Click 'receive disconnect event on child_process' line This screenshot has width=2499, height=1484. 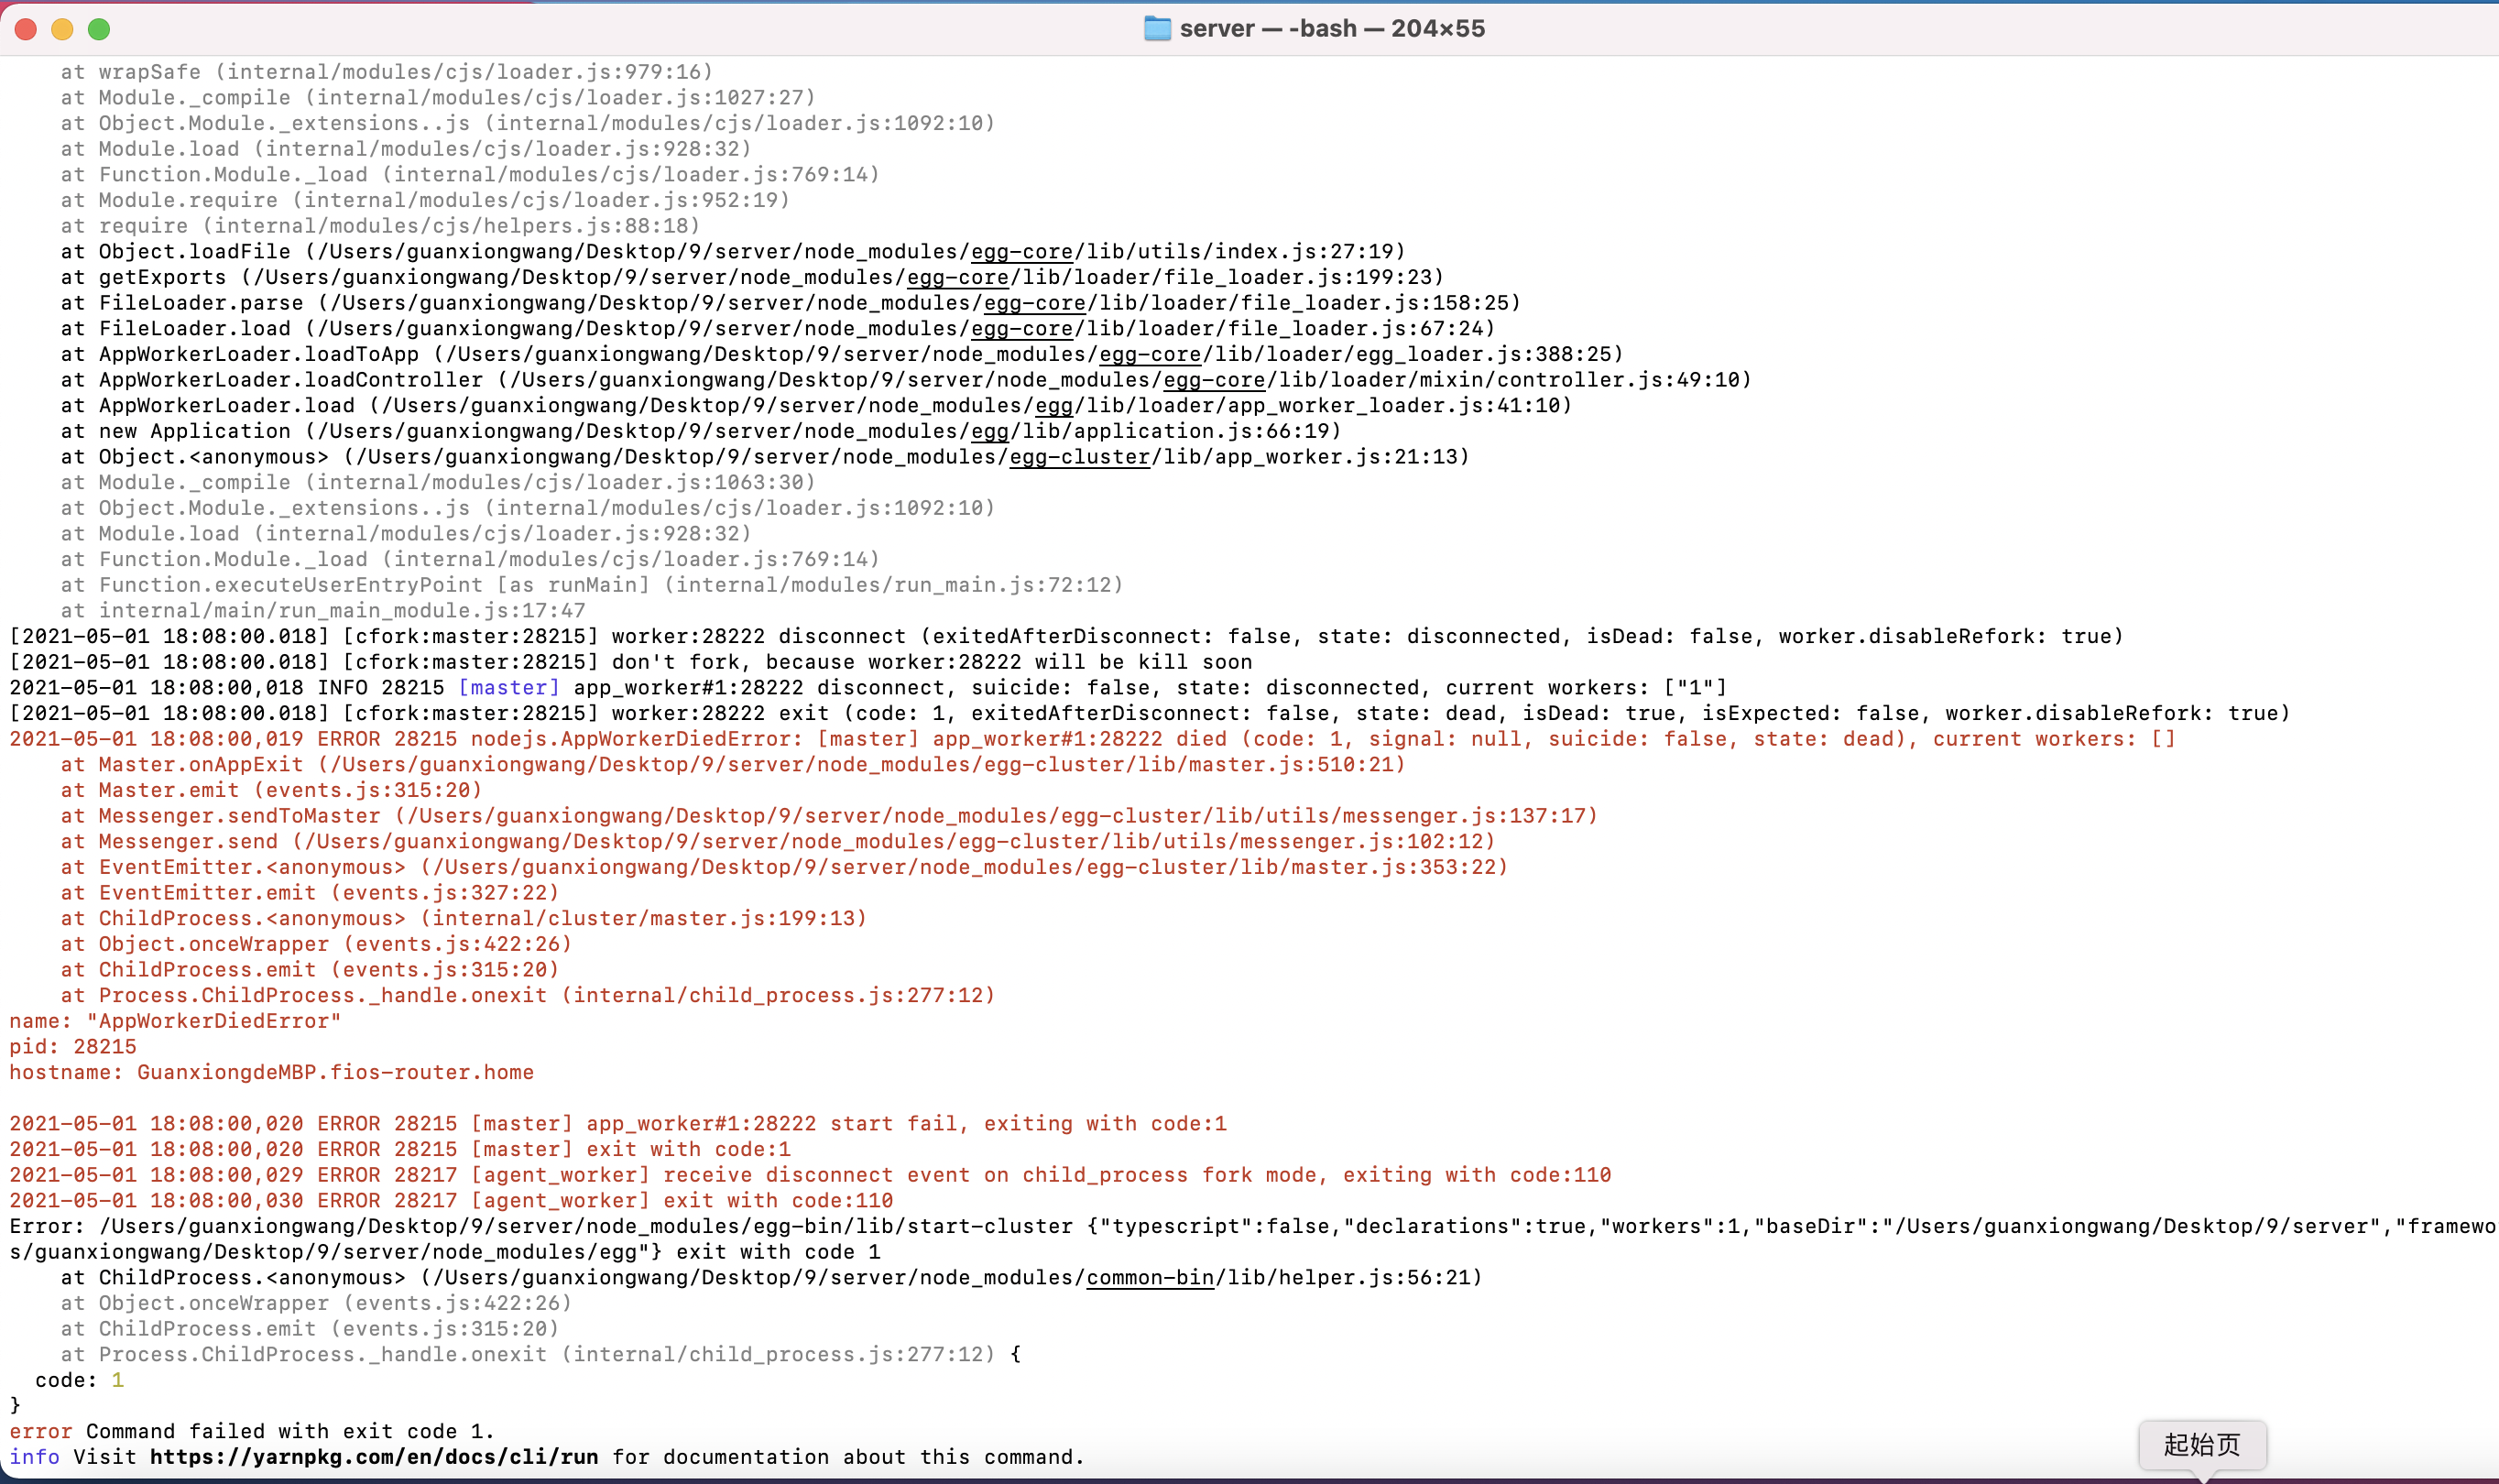(810, 1175)
